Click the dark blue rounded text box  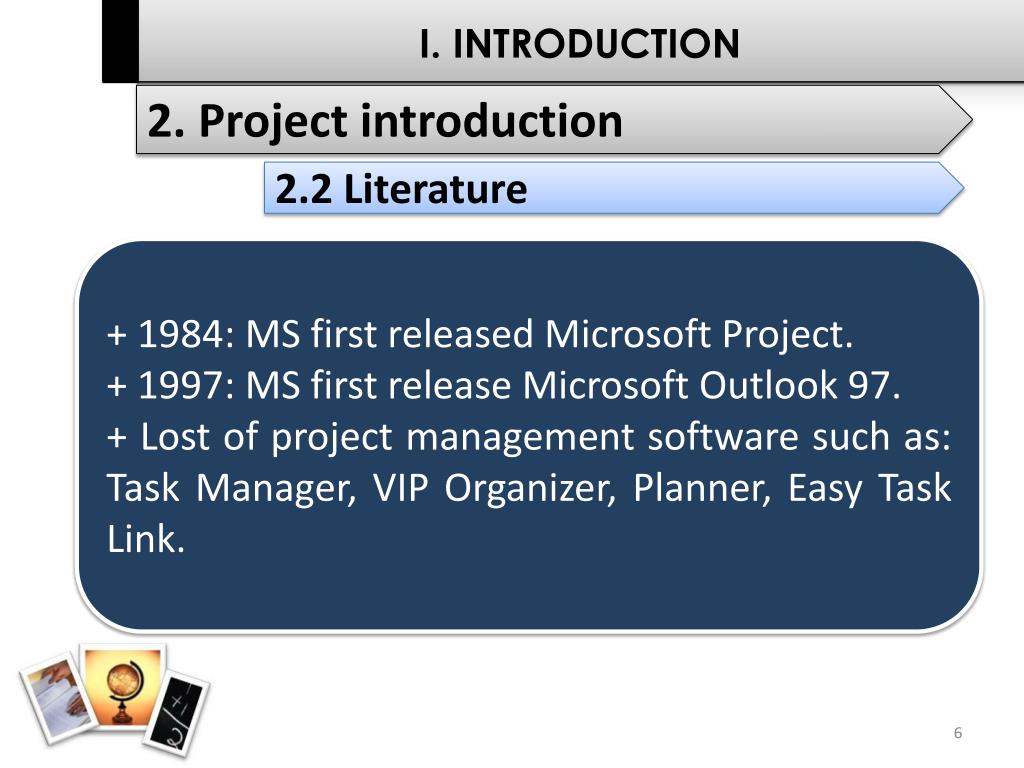529,436
